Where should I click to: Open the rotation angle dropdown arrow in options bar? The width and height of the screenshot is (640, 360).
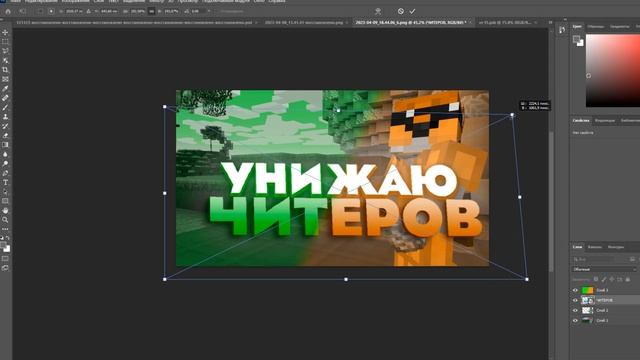coord(209,11)
